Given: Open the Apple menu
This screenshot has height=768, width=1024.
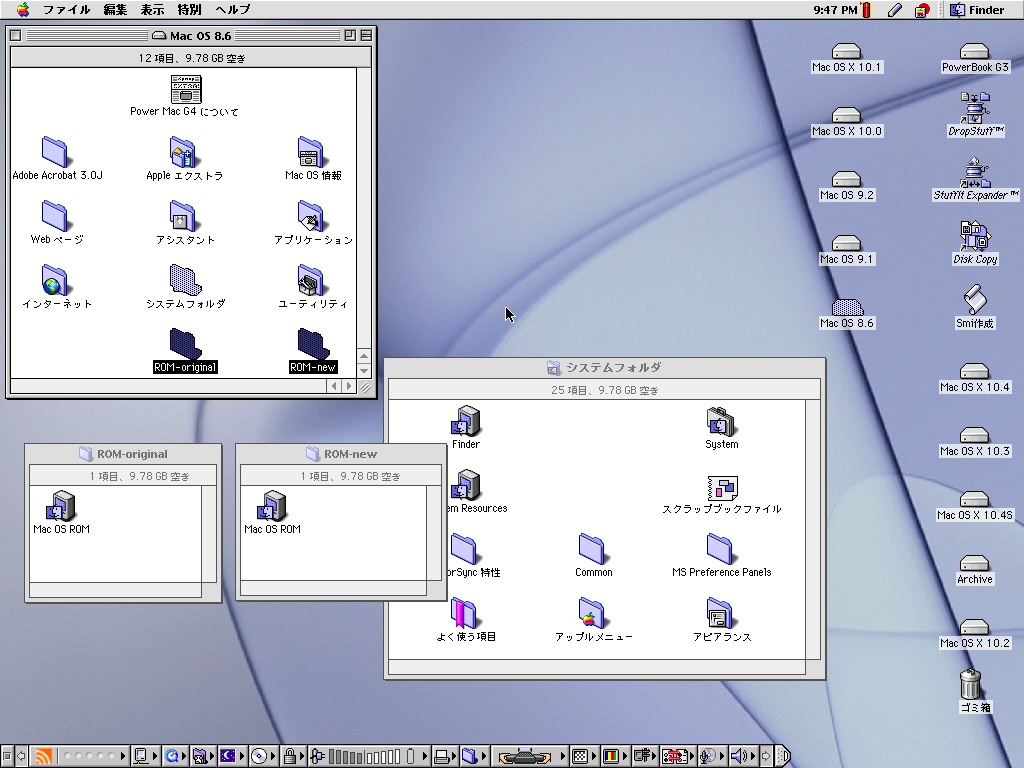Looking at the screenshot, I should click(x=23, y=9).
